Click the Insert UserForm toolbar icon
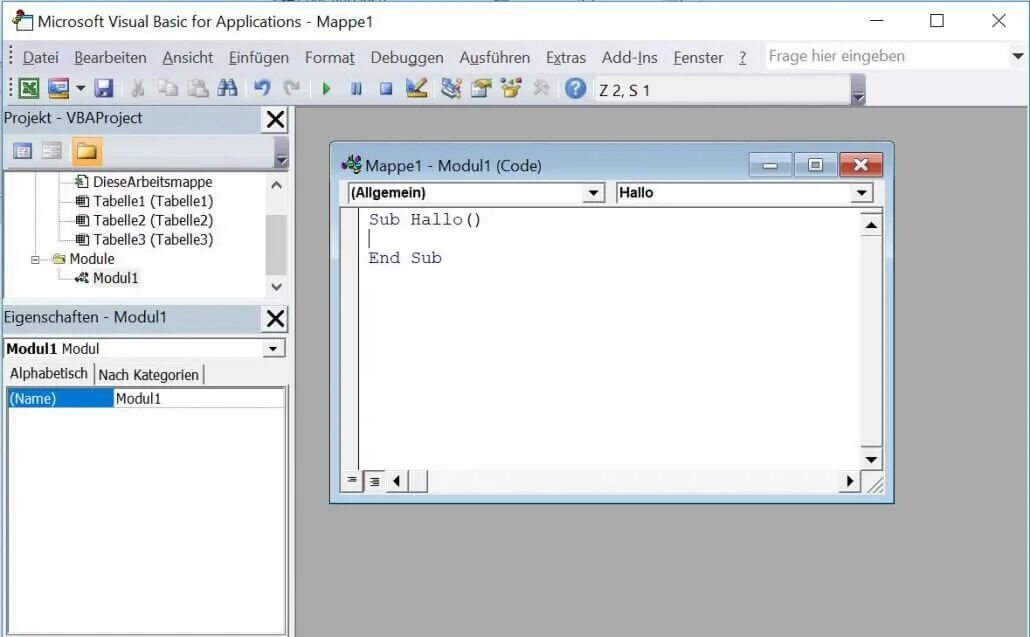Image resolution: width=1030 pixels, height=637 pixels. click(58, 88)
